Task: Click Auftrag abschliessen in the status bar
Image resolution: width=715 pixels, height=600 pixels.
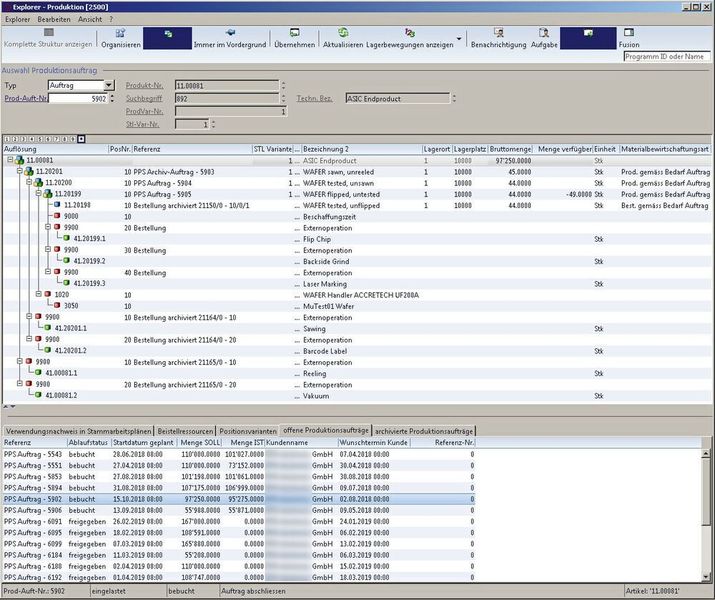Action: [253, 591]
